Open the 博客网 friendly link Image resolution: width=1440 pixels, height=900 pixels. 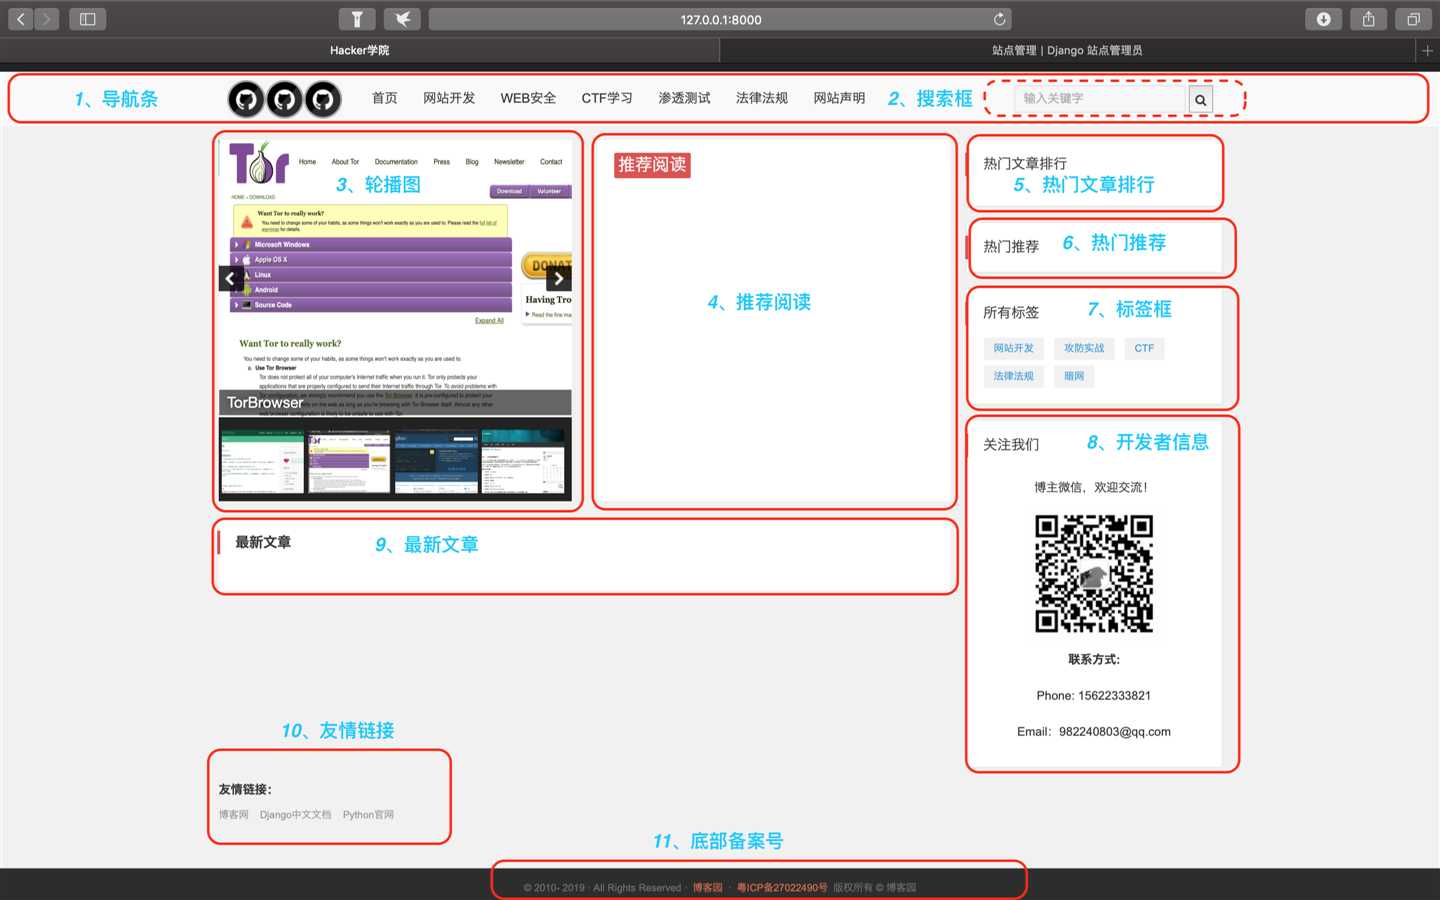point(234,815)
